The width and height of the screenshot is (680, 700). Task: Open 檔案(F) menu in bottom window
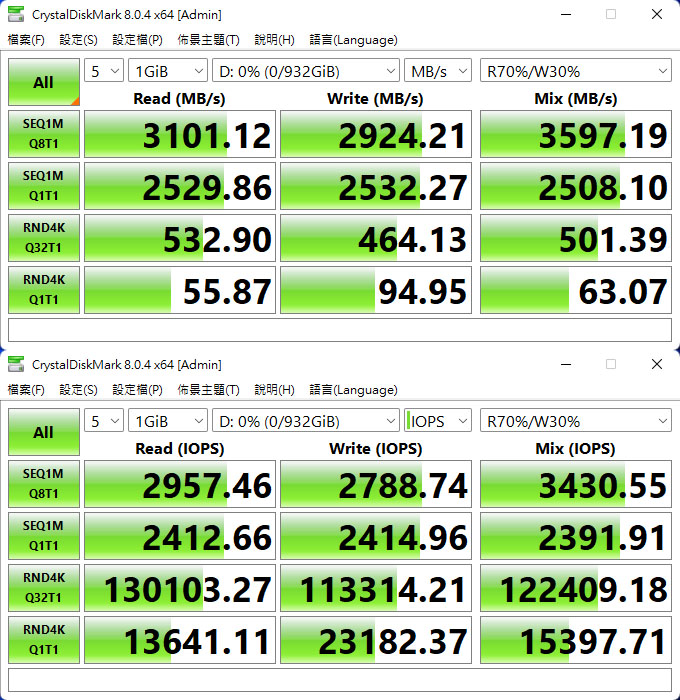26,390
